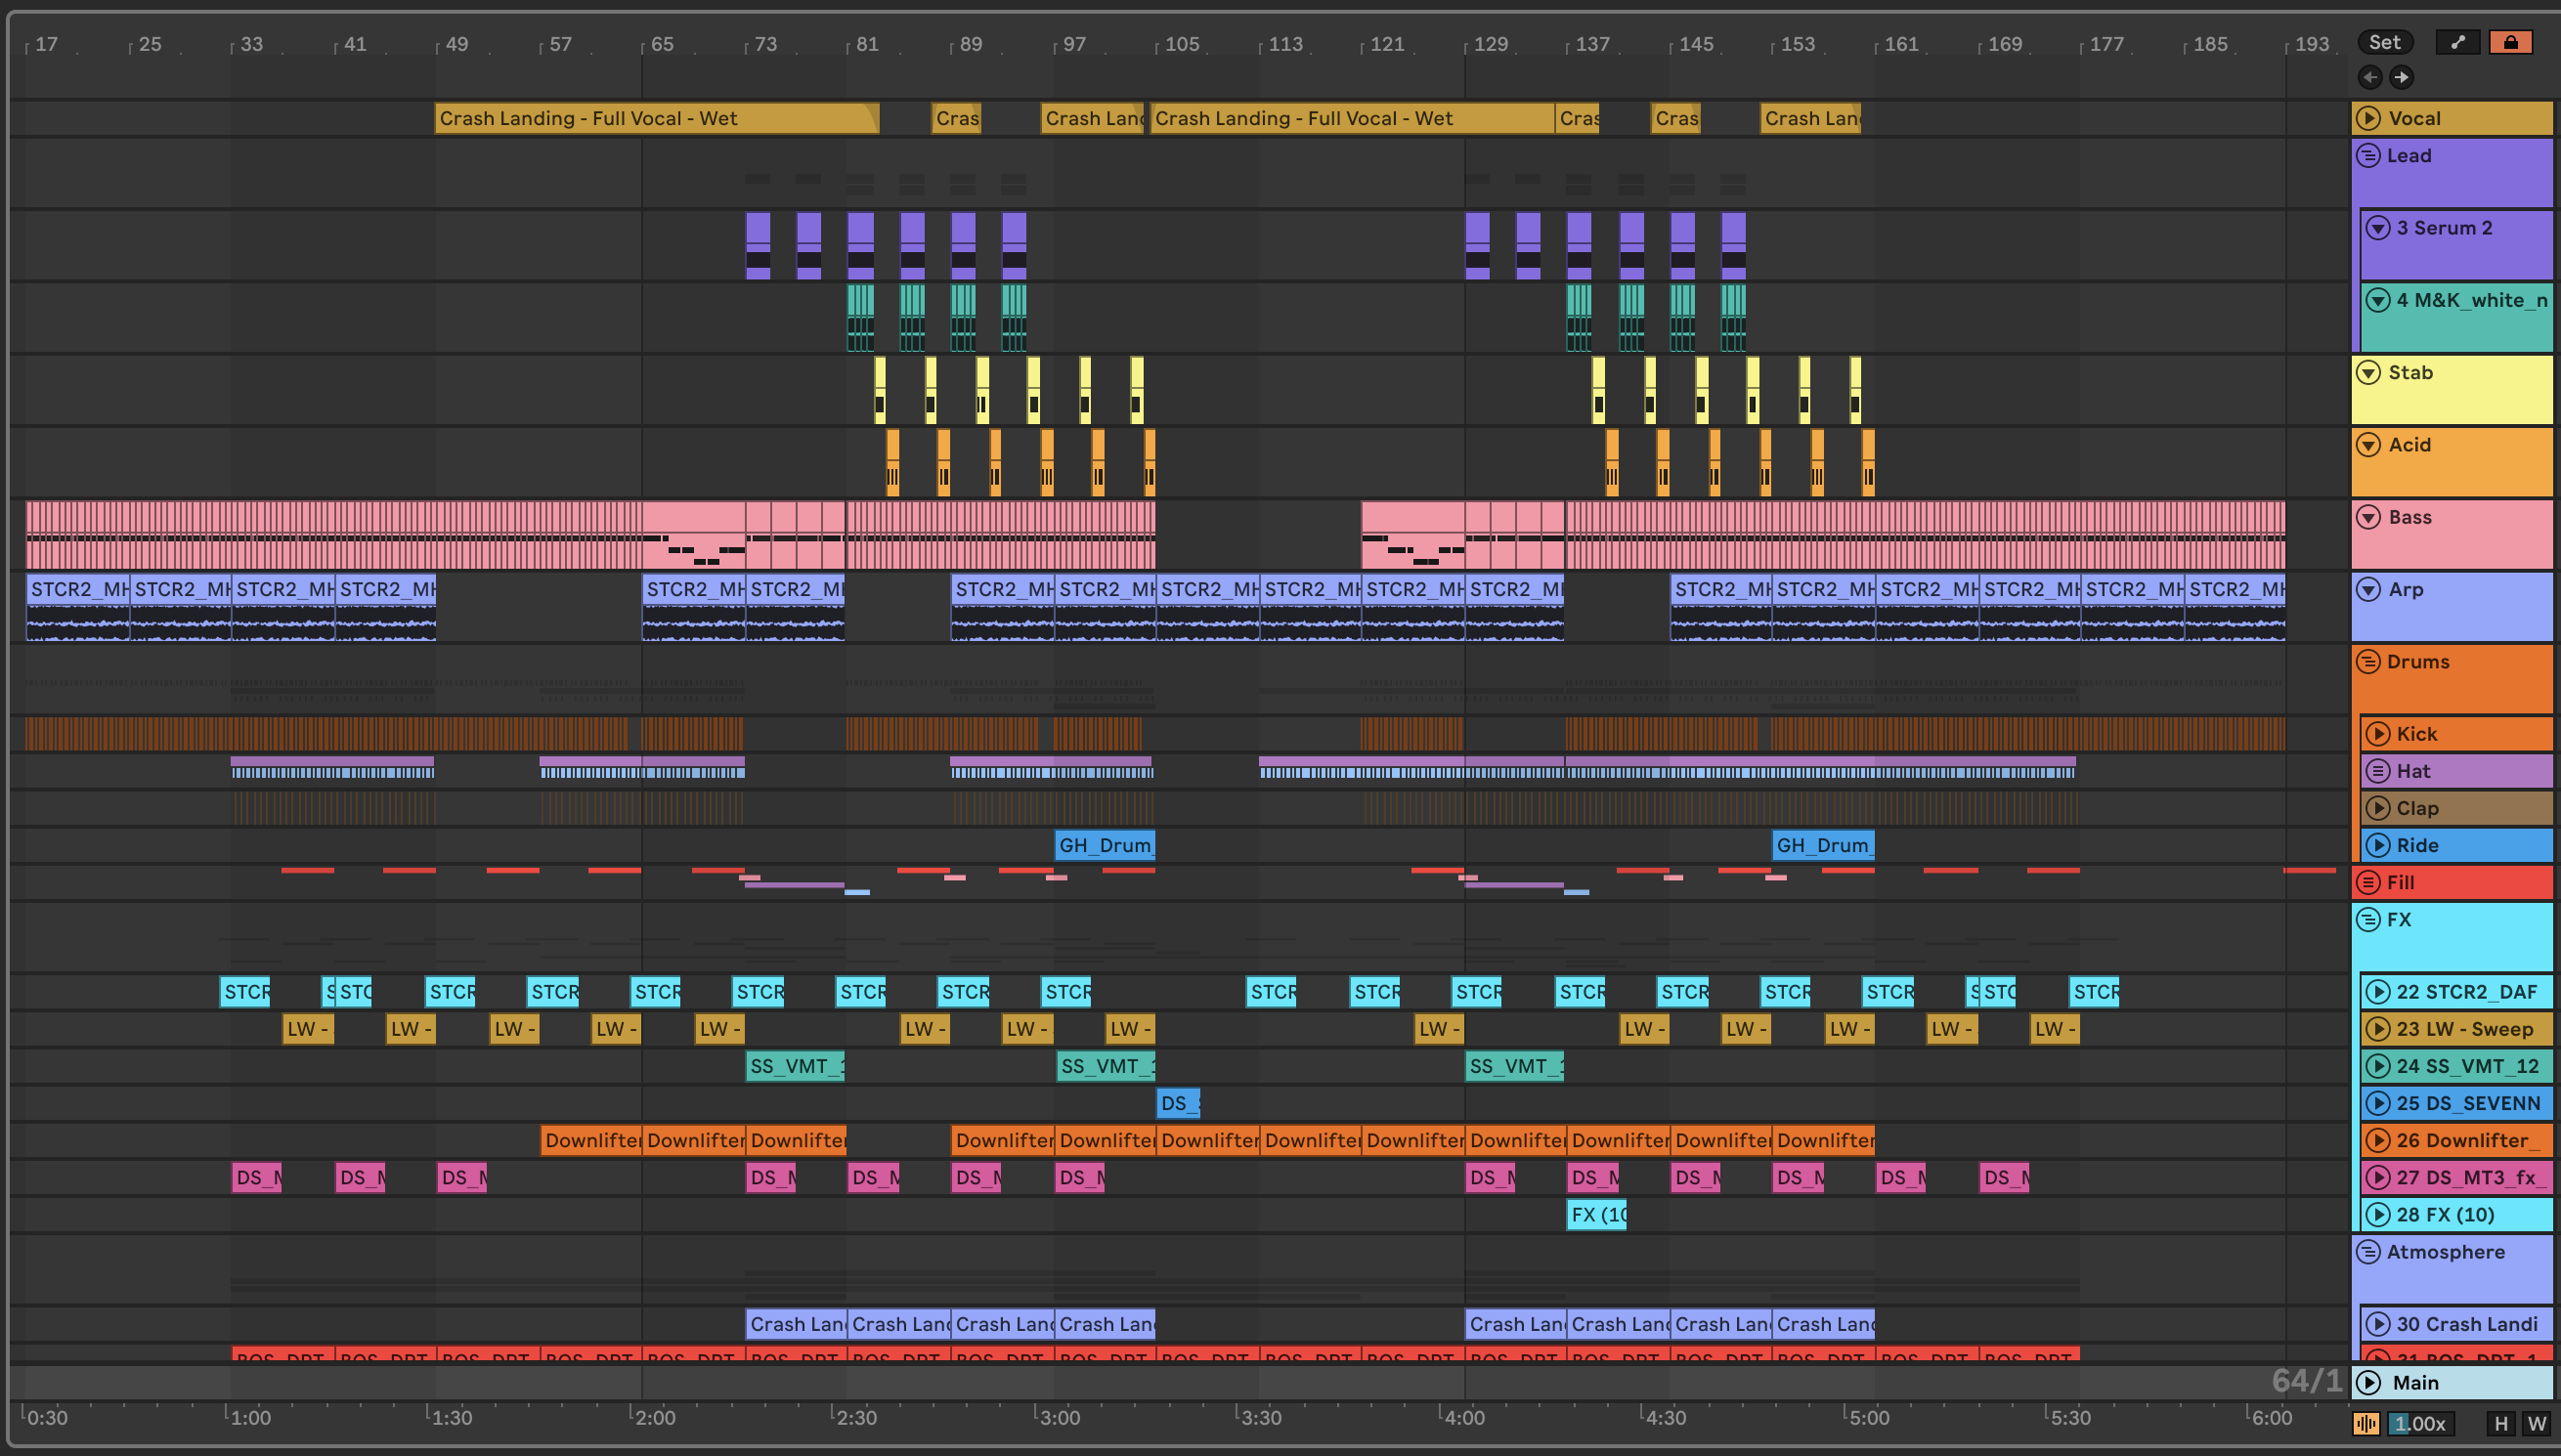Unfold the Kick track arrow

coord(2378,734)
